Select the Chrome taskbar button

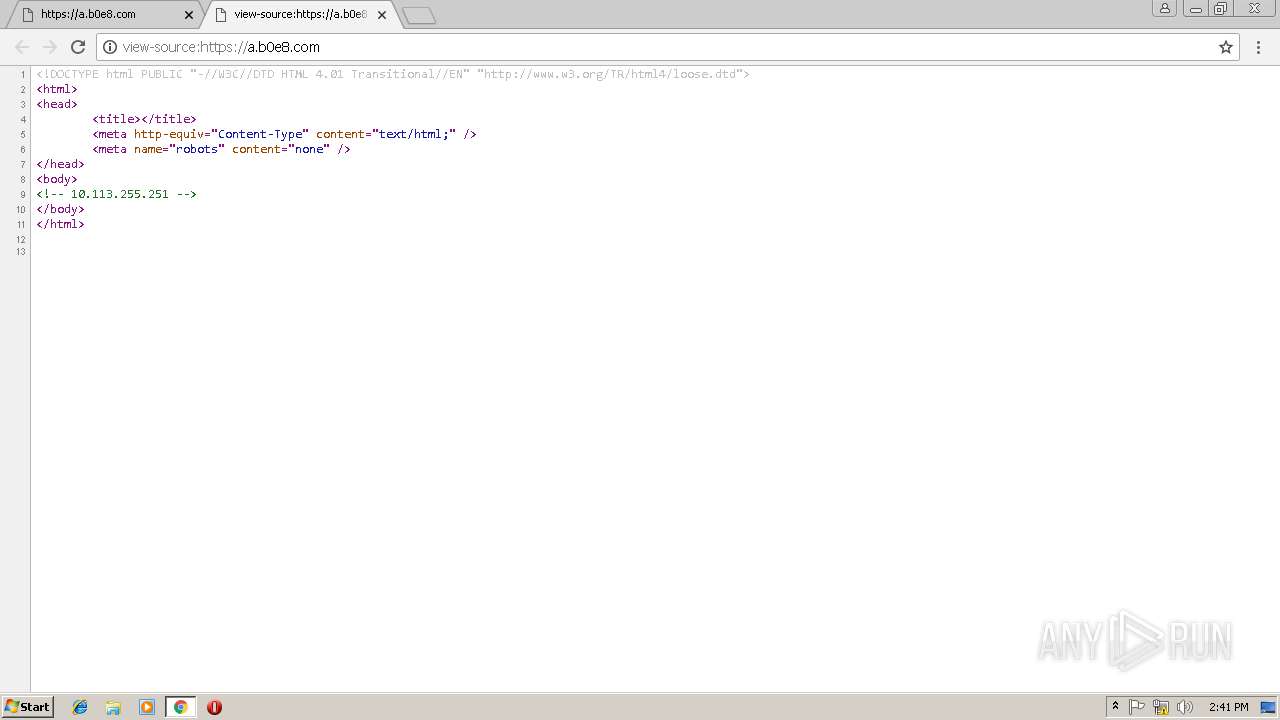180,707
